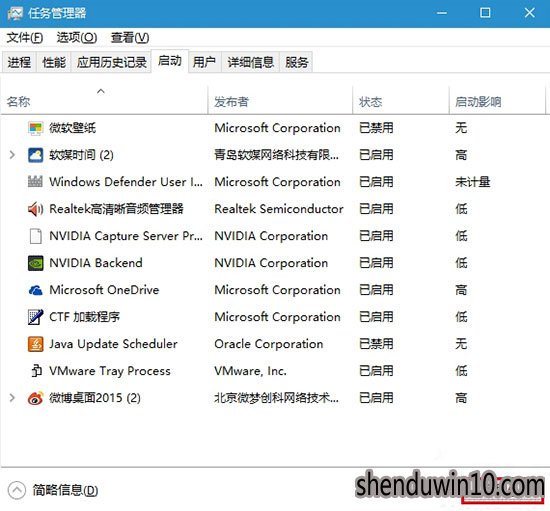Screen dimensions: 550x511
Task: Select the 微软壁纸 startup item icon
Action: 35,128
